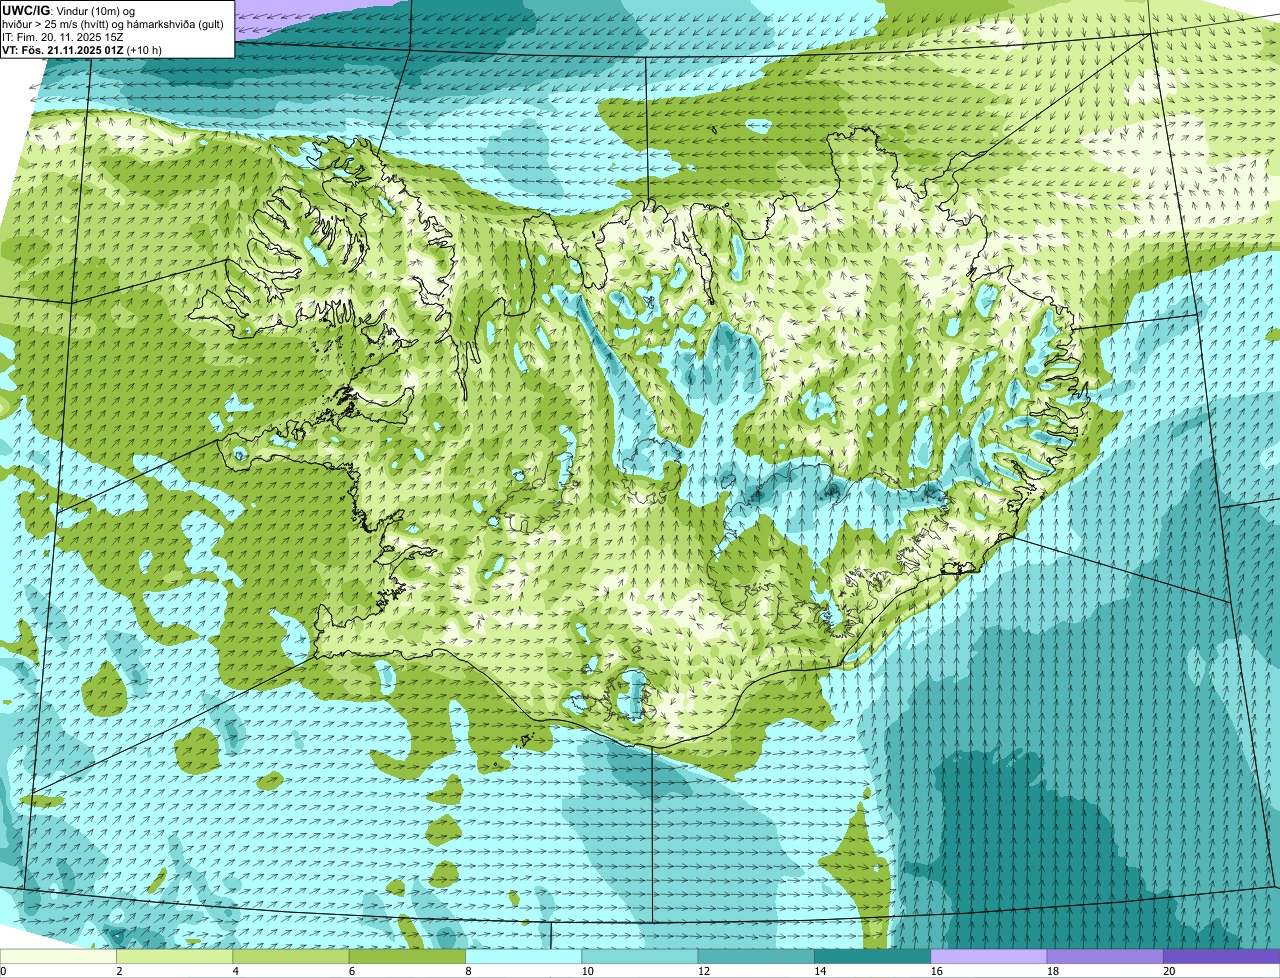Image resolution: width=1280 pixels, height=978 pixels.
Task: Click the legend tick label "16"
Action: pos(935,971)
